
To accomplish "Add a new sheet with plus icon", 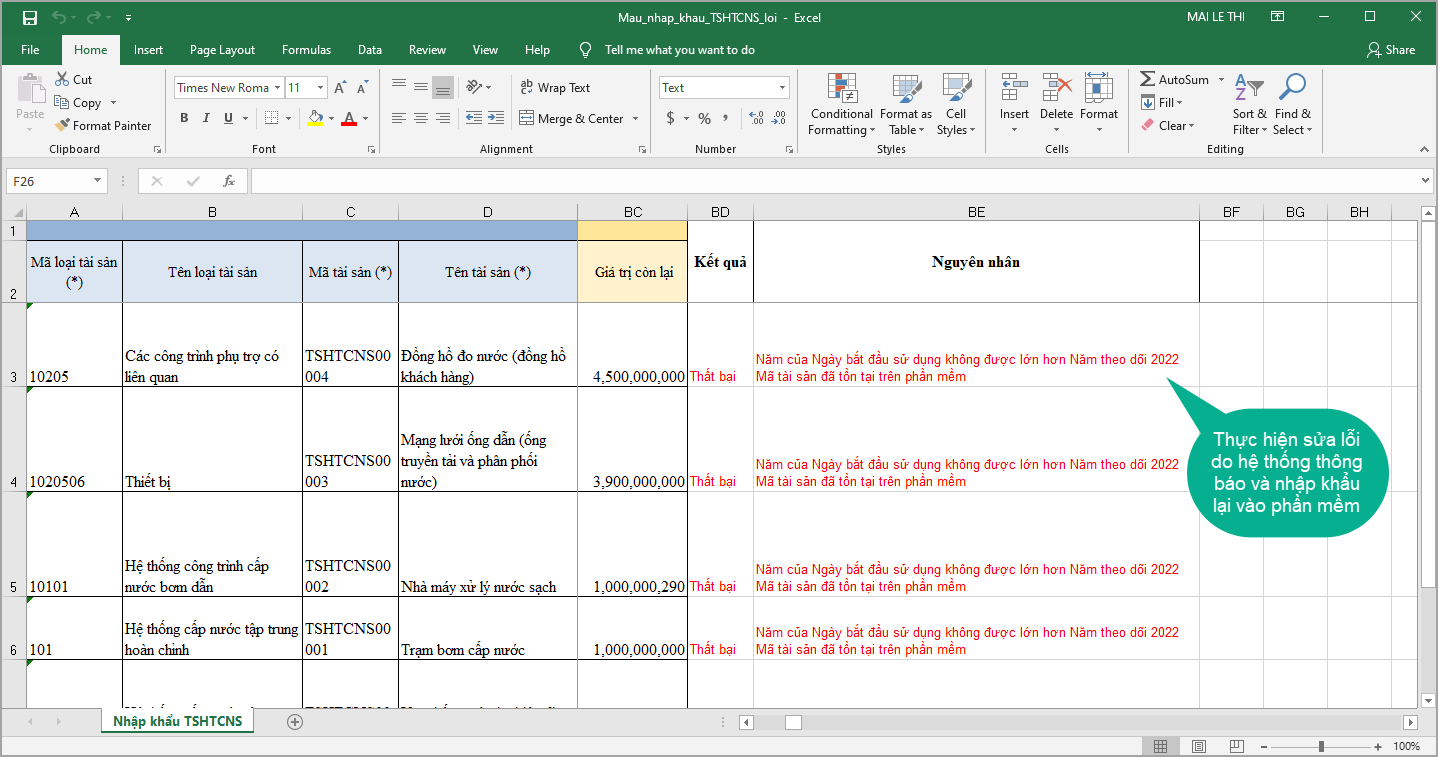I will coord(294,721).
